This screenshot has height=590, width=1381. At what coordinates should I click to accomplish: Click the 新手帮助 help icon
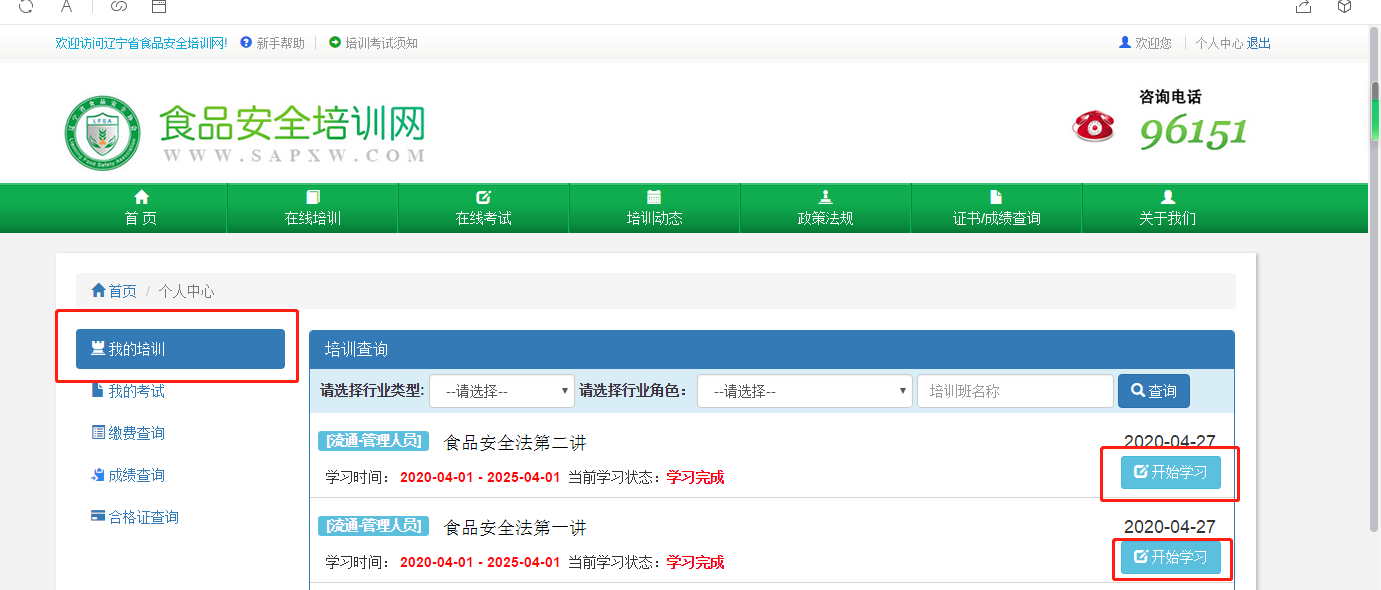(246, 43)
